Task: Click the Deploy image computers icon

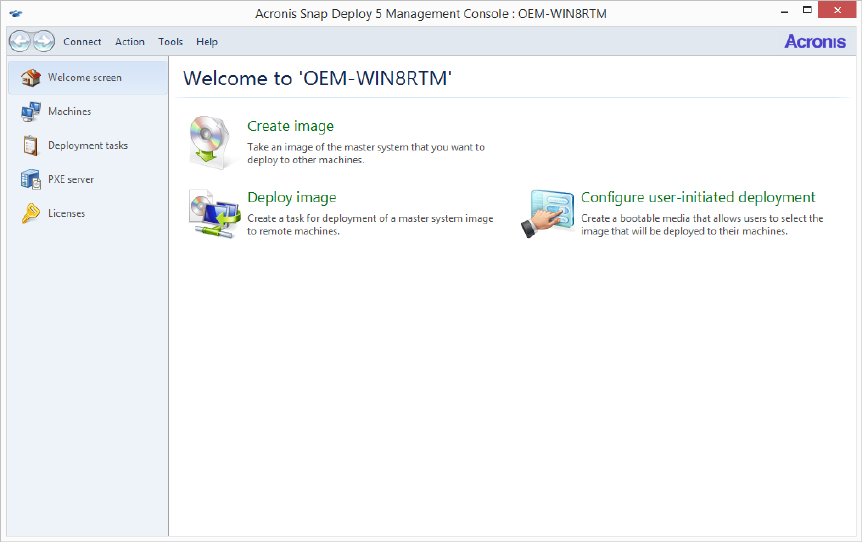Action: point(214,213)
